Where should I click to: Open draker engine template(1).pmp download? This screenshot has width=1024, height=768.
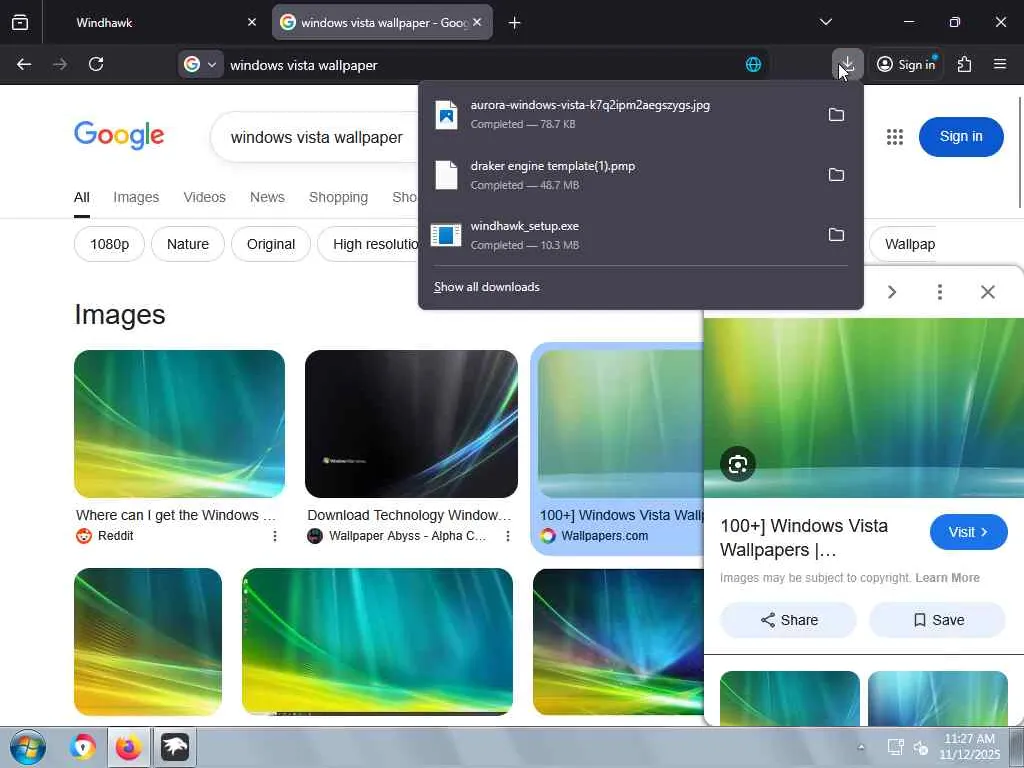pos(620,175)
